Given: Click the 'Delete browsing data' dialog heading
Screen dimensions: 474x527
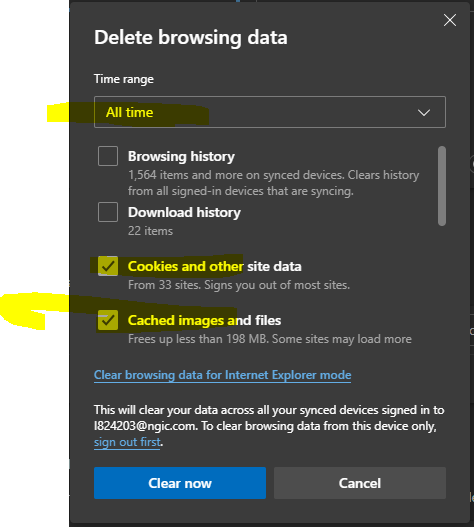Looking at the screenshot, I should (x=191, y=37).
